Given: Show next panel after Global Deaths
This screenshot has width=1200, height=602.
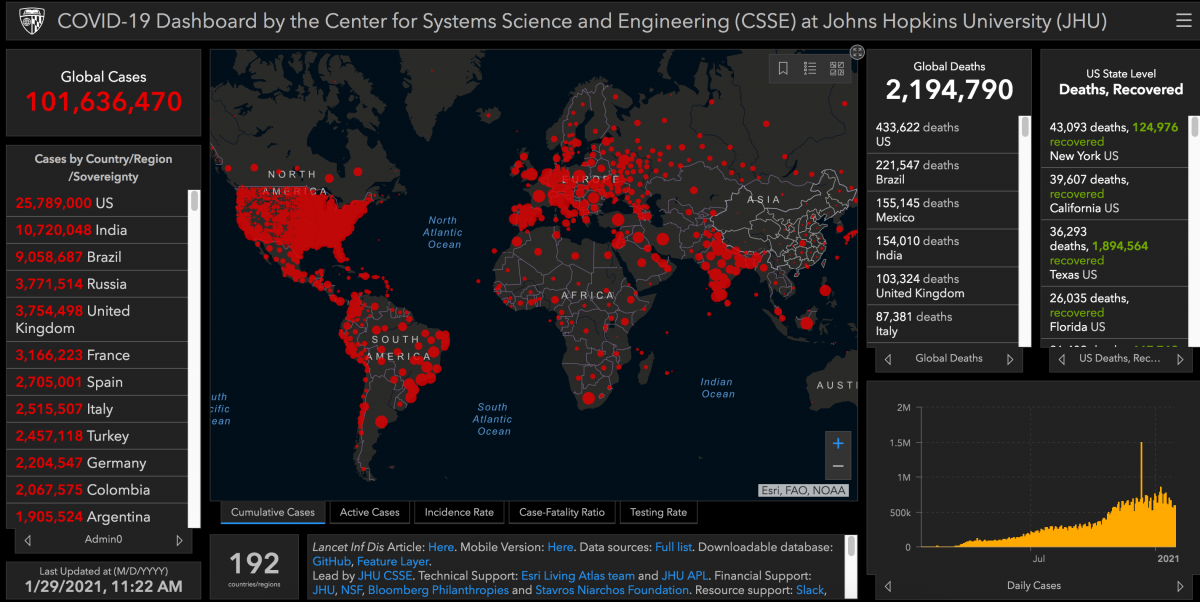Looking at the screenshot, I should tap(1010, 359).
